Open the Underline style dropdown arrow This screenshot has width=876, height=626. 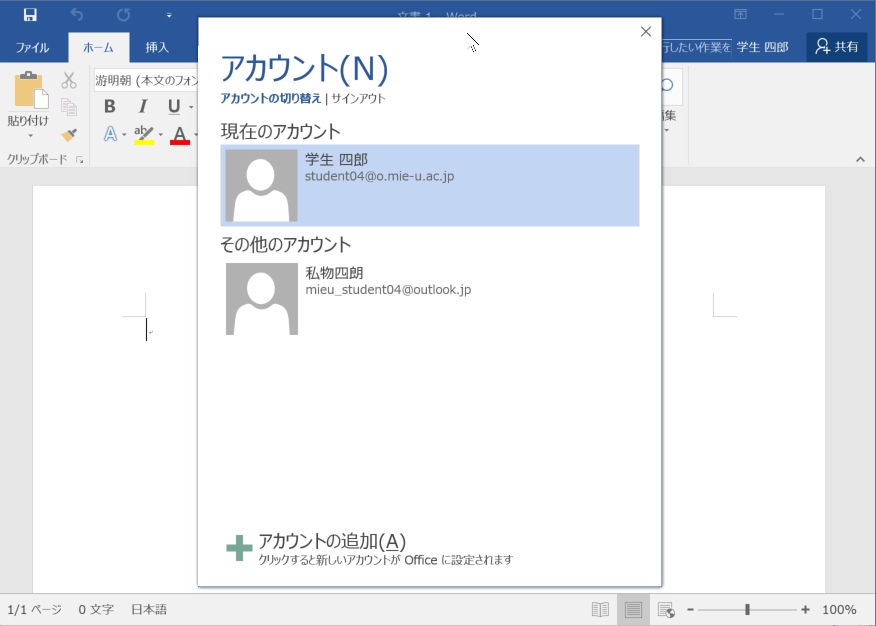pos(191,107)
